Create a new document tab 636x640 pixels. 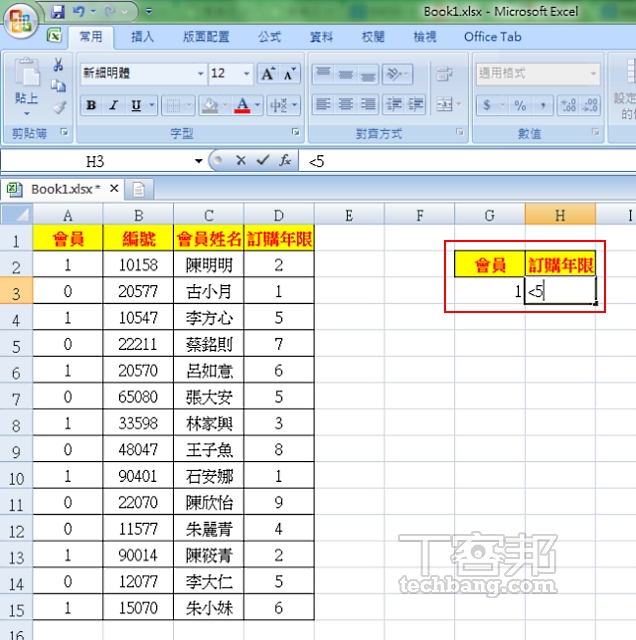139,189
